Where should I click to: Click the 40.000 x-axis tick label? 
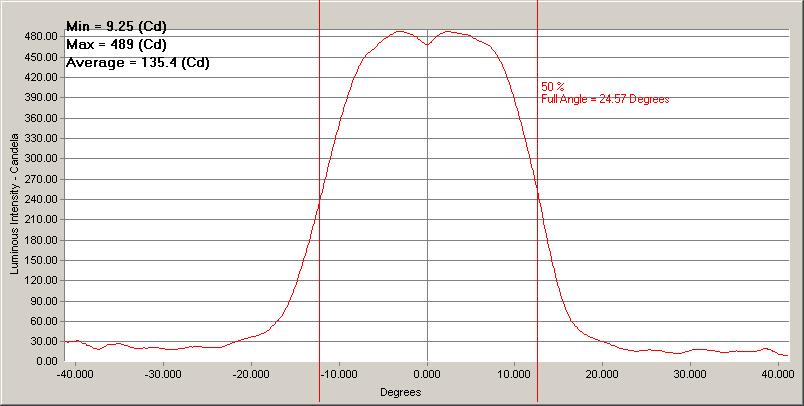[x=778, y=375]
